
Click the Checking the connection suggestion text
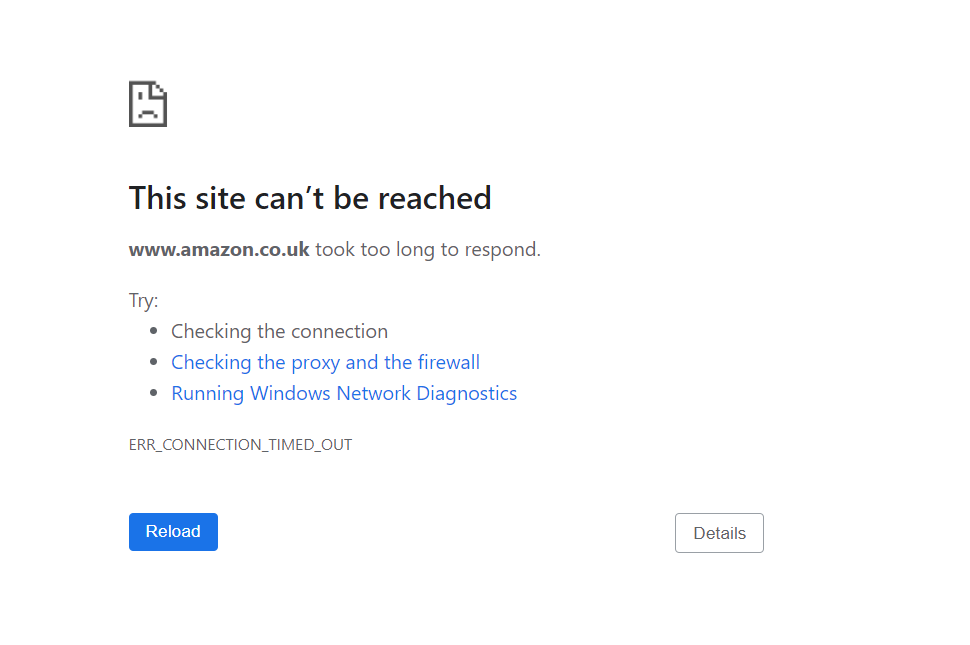pos(279,332)
